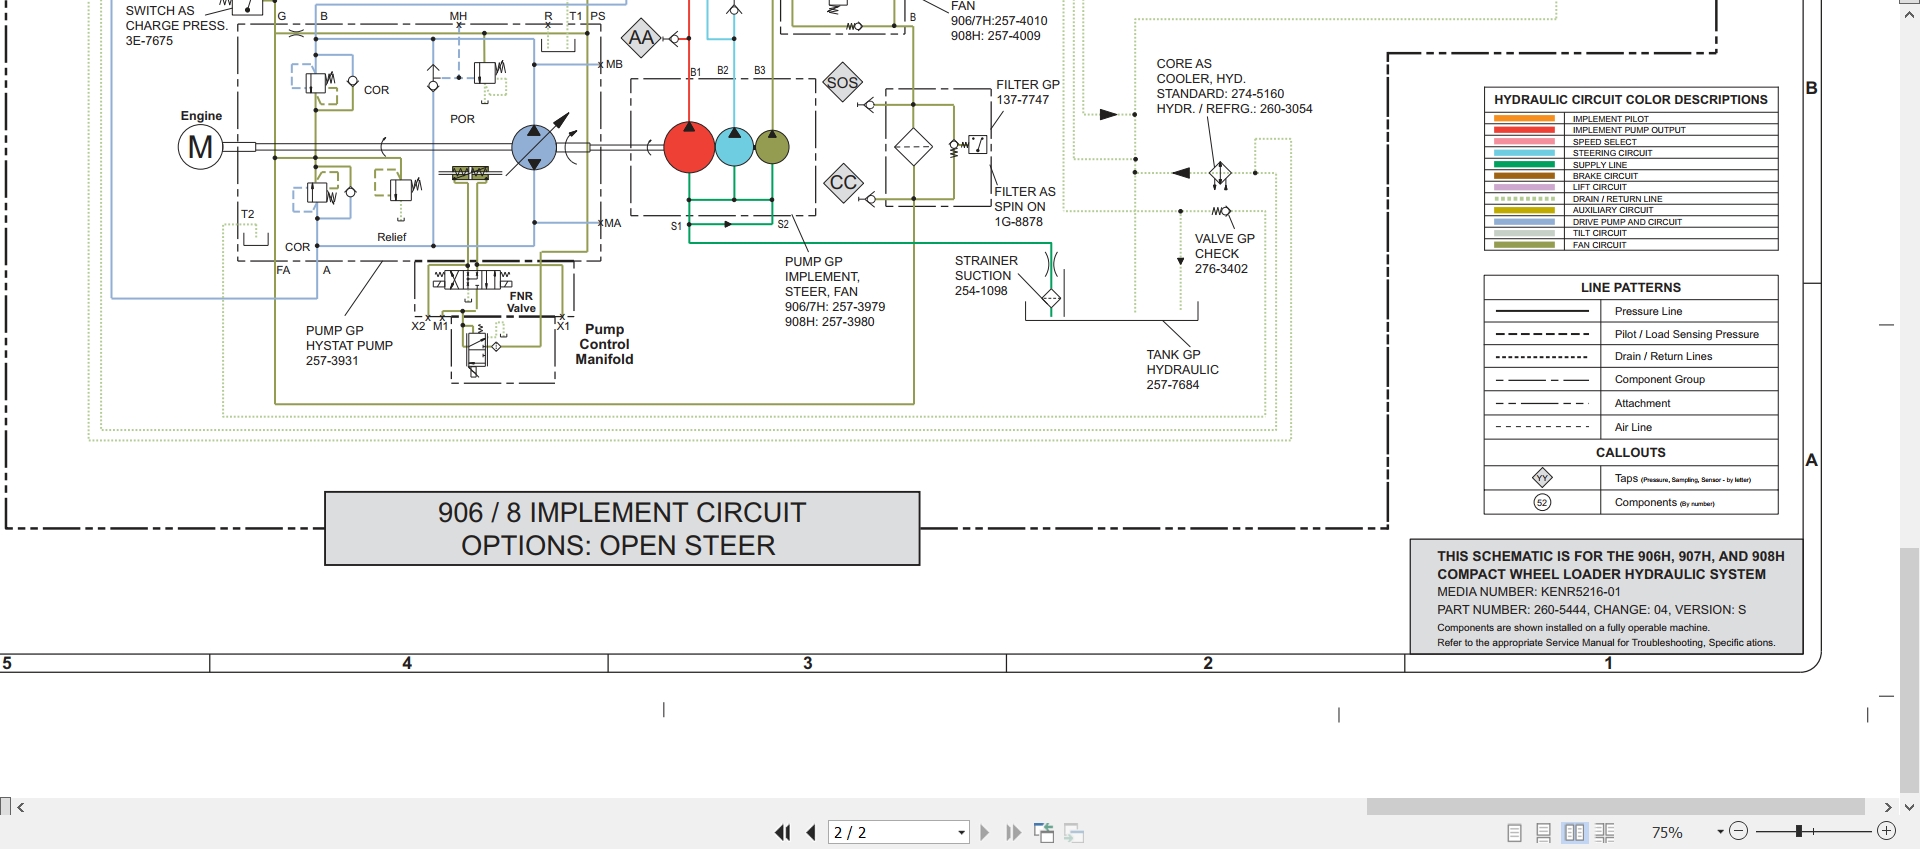Click the cyan steering pump circle

734,147
